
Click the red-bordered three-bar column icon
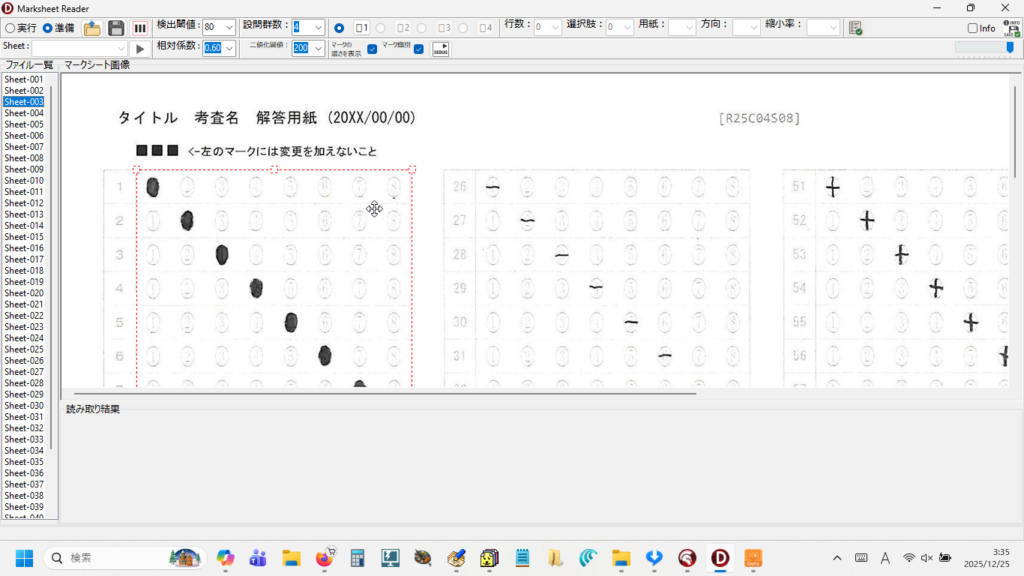(141, 28)
